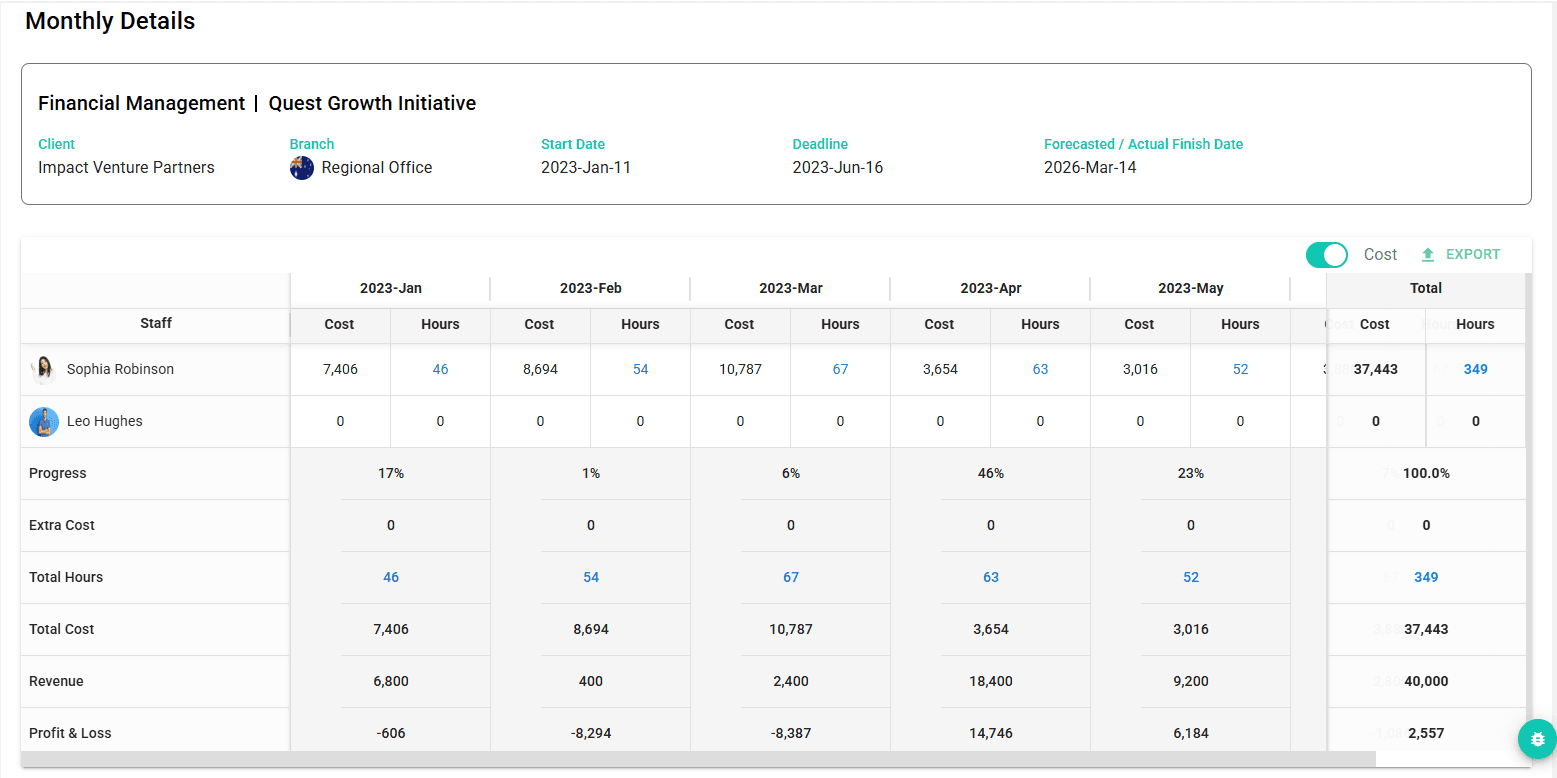
Task: Click the 2023-Jan column header
Action: (x=389, y=288)
